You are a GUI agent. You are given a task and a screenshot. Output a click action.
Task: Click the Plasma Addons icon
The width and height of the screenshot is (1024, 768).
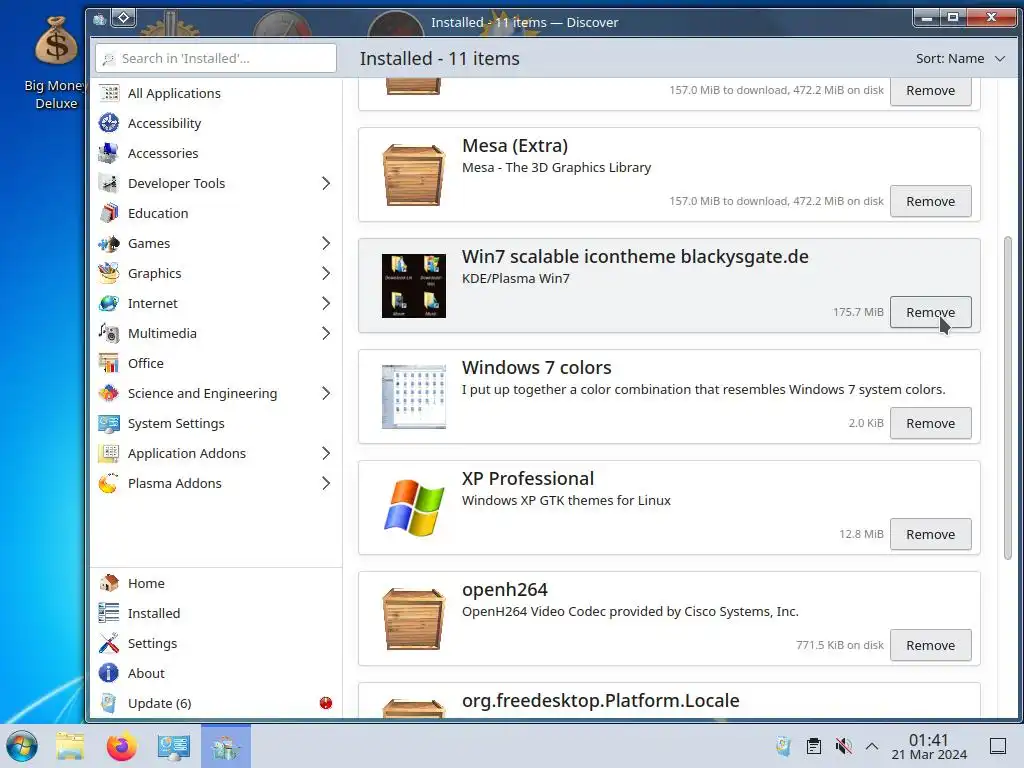point(109,484)
